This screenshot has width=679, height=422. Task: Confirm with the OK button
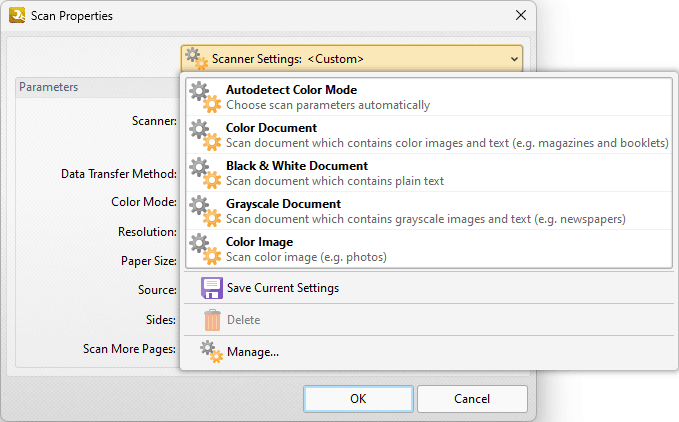(358, 399)
